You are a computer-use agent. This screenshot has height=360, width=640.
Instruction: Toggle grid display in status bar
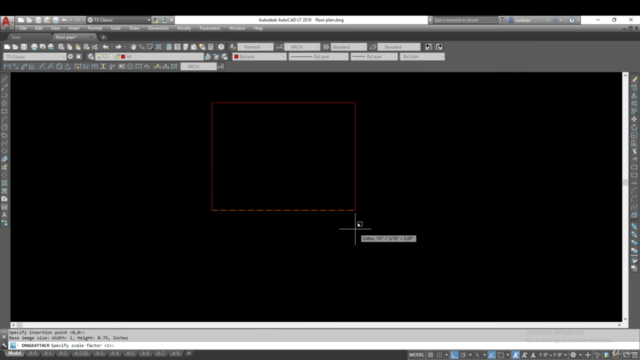point(431,355)
